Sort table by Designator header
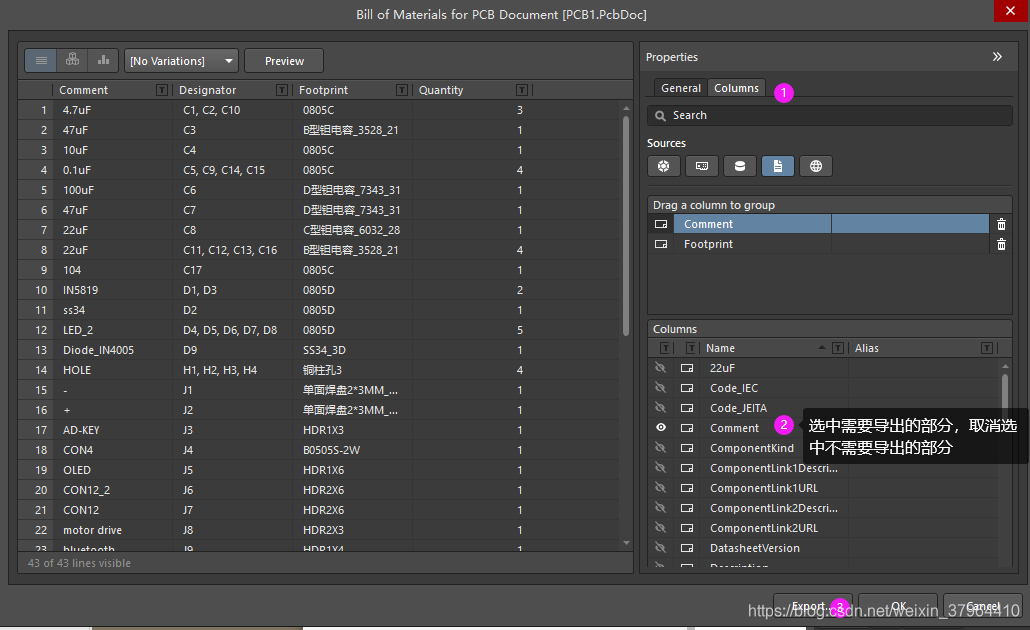Screen dimensions: 1030x630 coord(207,90)
